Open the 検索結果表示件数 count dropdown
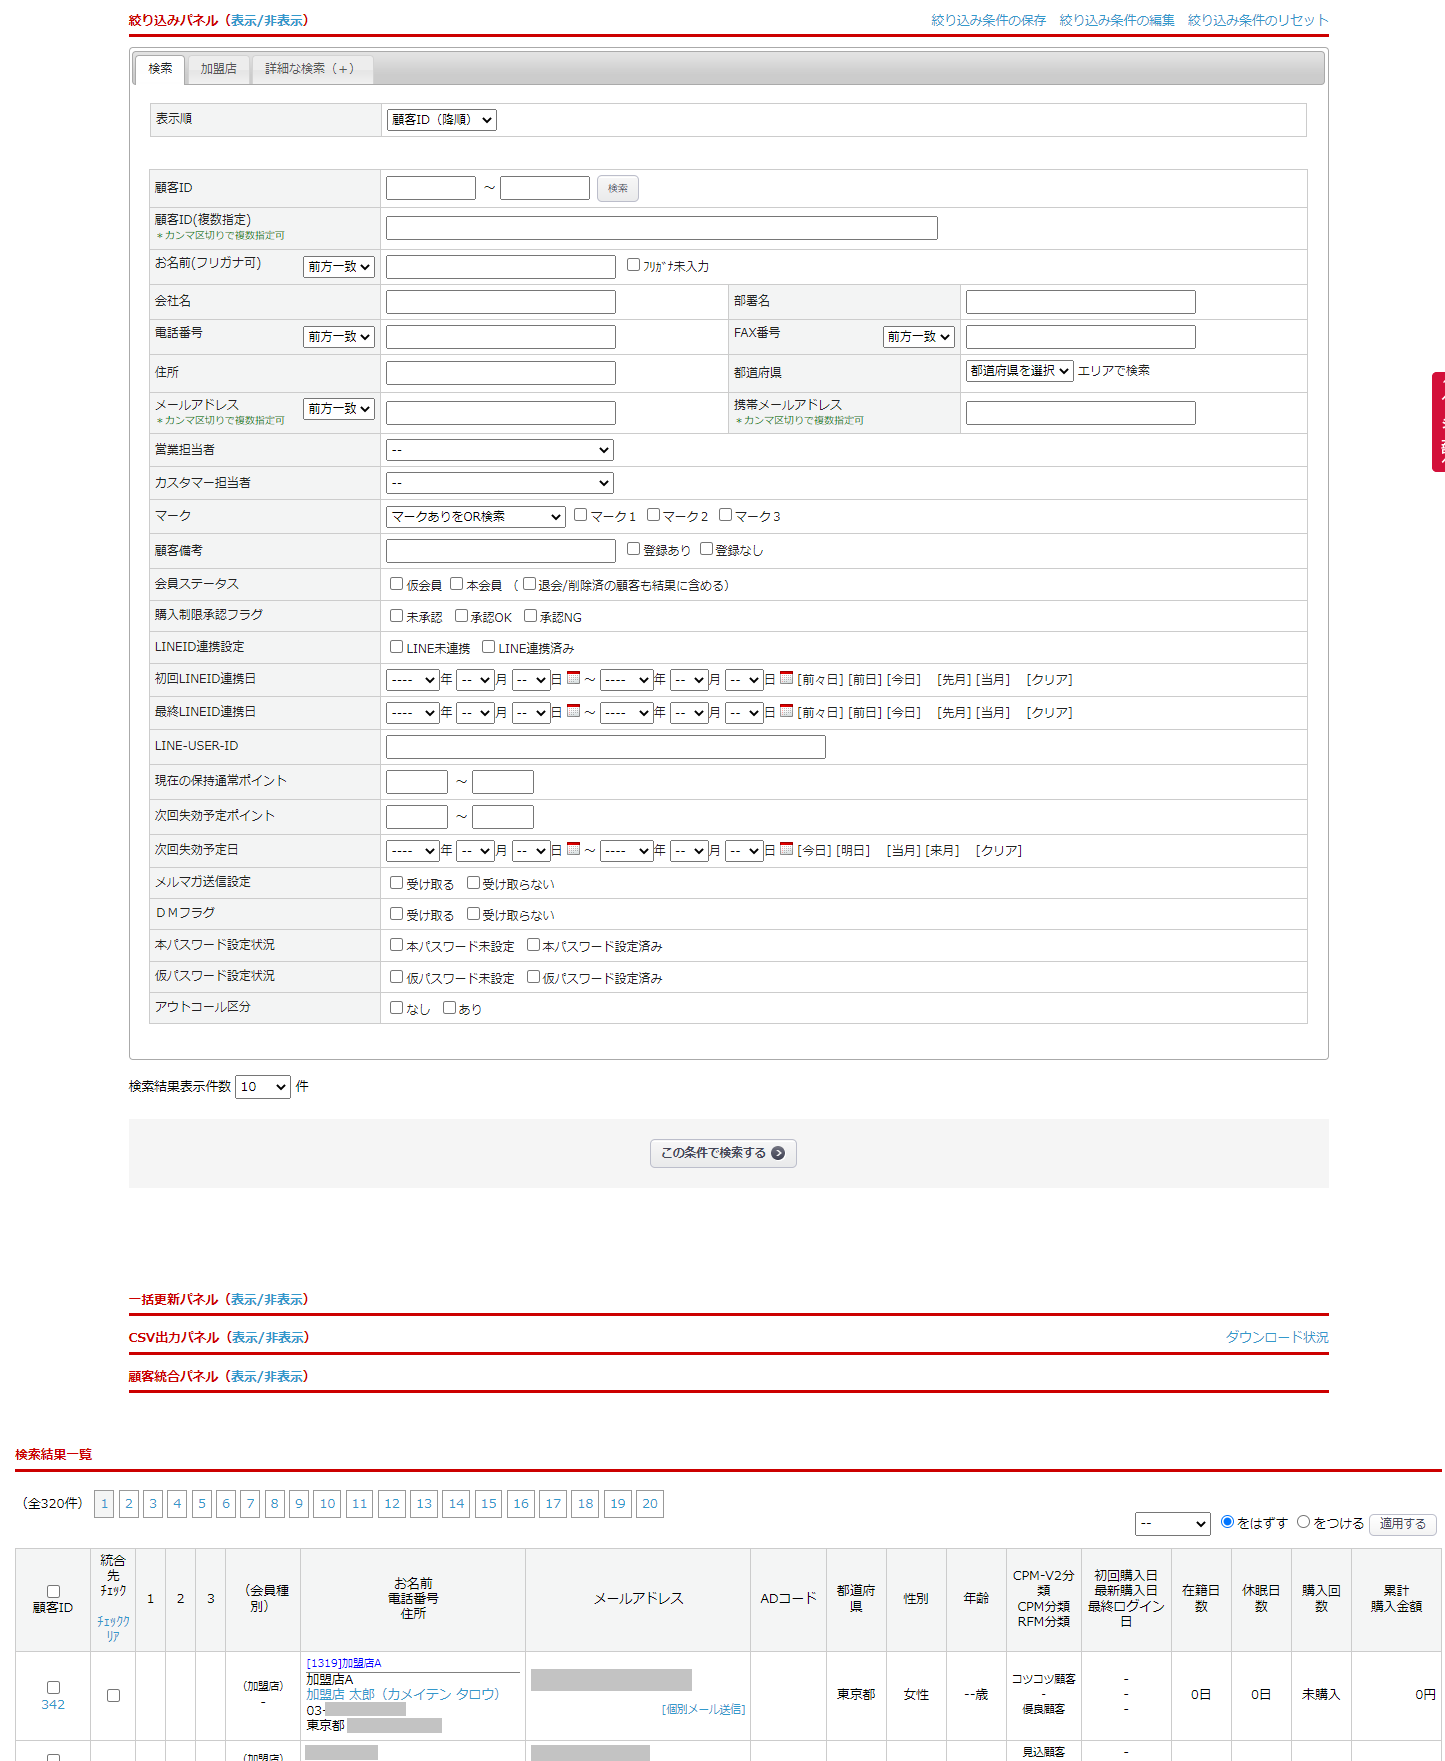This screenshot has width=1445, height=1761. click(263, 1087)
